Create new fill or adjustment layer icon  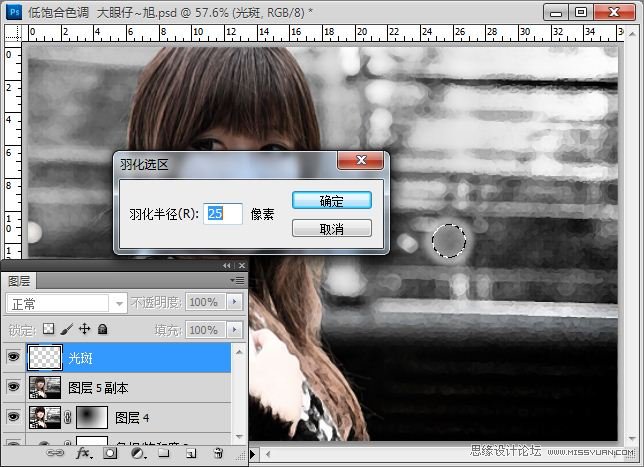(138, 453)
